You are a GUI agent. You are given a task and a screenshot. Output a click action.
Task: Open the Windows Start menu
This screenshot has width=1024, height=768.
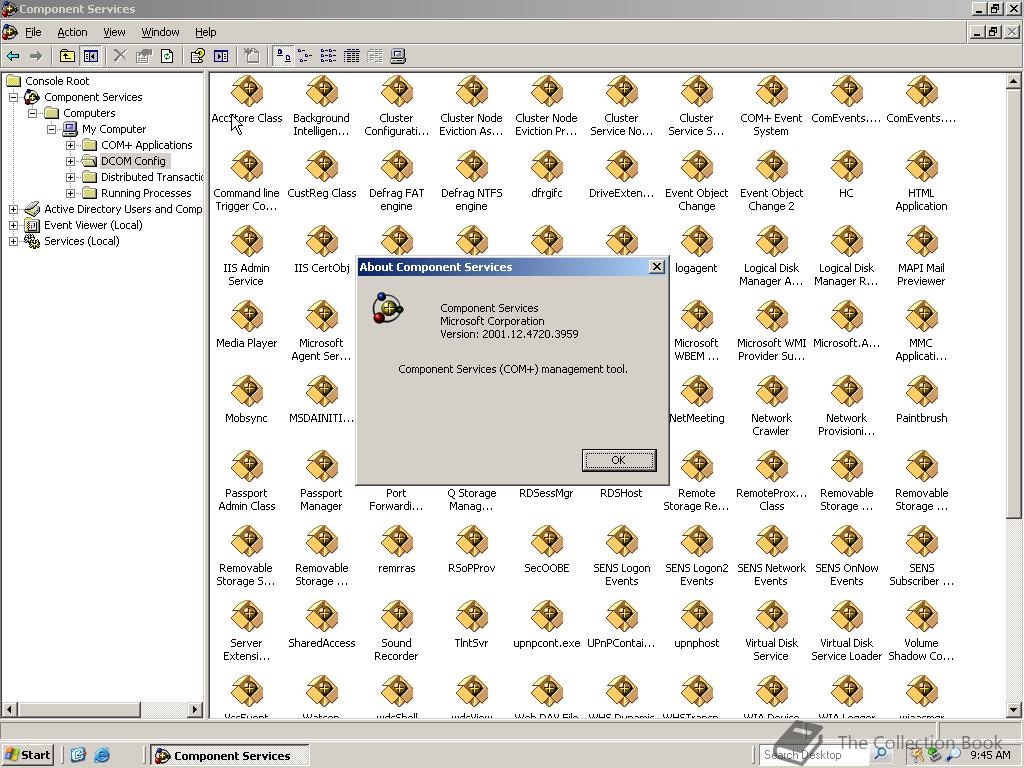[27, 755]
